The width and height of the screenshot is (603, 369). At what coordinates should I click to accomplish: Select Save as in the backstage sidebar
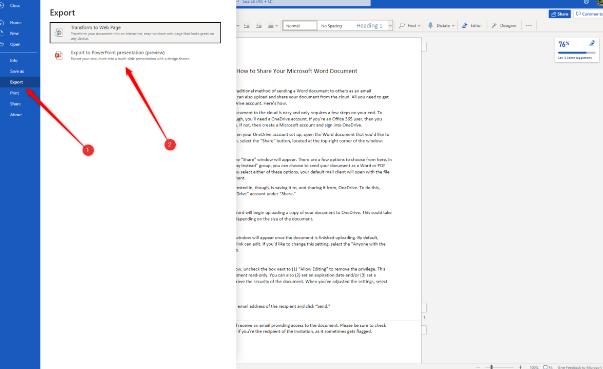point(17,71)
